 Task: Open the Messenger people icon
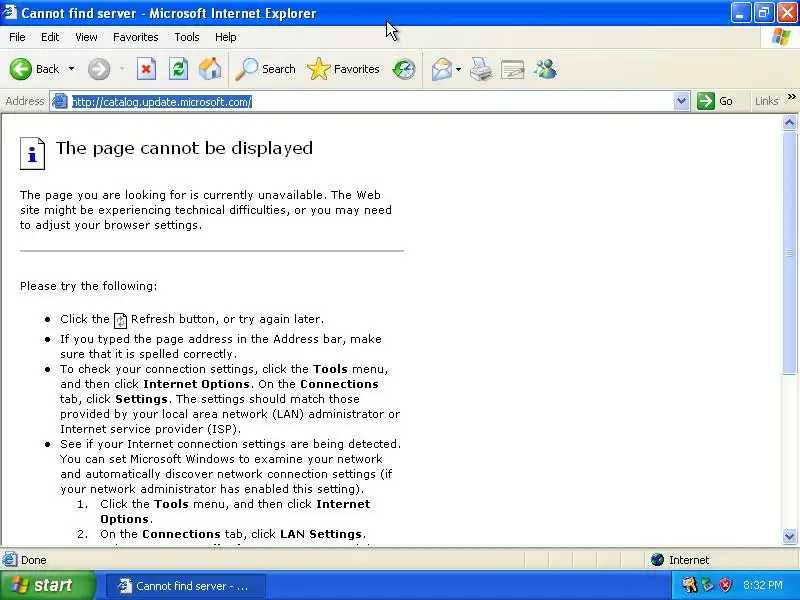[545, 69]
